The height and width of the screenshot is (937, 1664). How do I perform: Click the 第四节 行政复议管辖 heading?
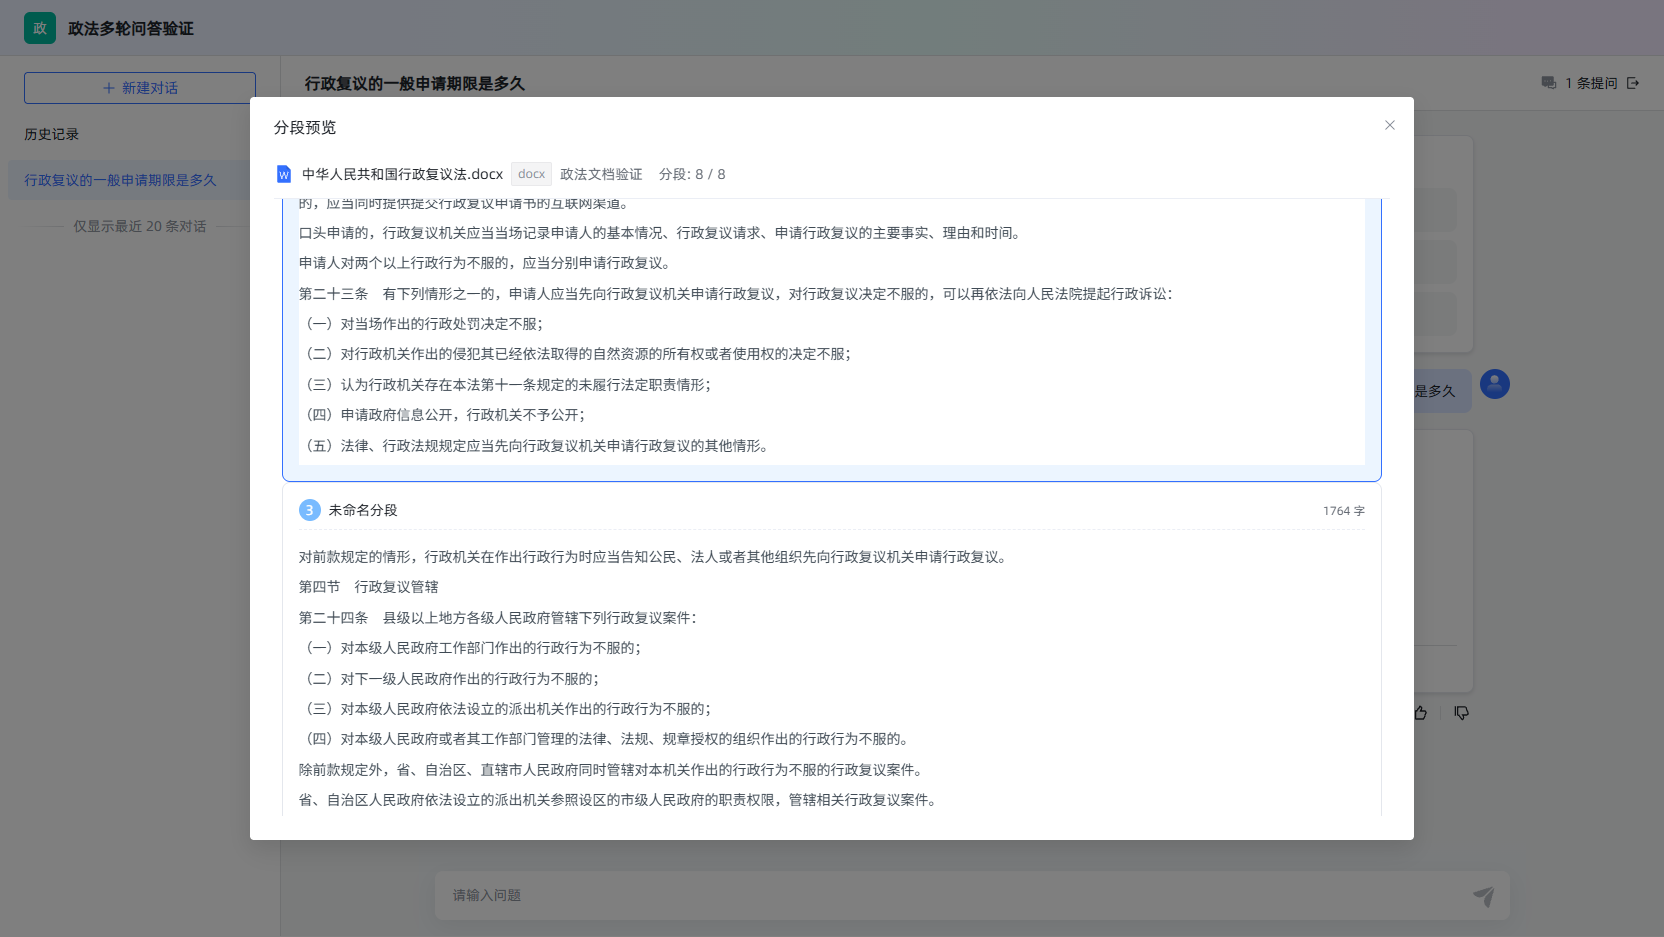[369, 587]
